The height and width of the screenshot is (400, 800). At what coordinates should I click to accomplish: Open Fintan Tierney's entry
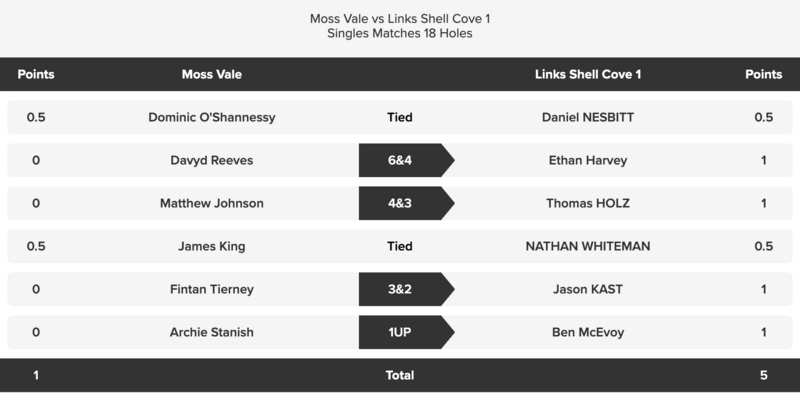tap(212, 290)
